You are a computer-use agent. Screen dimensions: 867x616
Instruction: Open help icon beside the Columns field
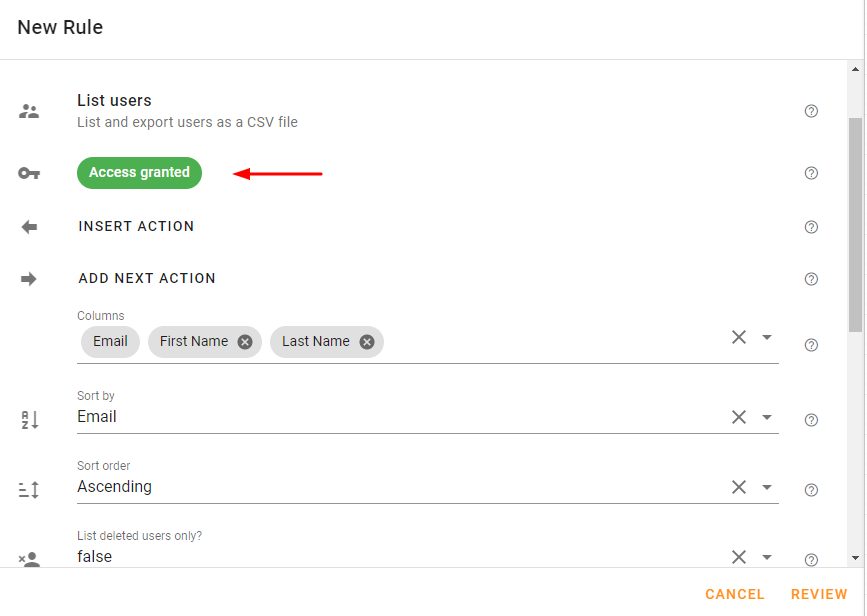(811, 345)
